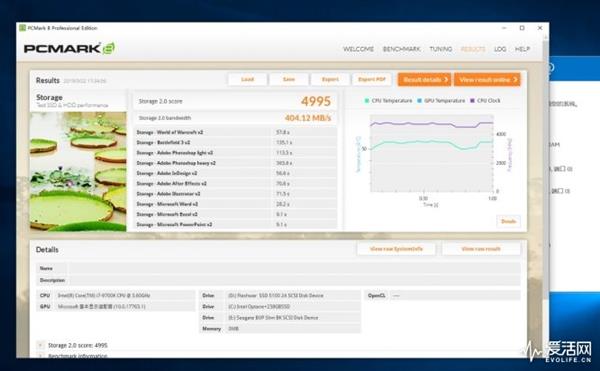
Task: Click the PCMark title bar app icon
Action: [x=23, y=28]
